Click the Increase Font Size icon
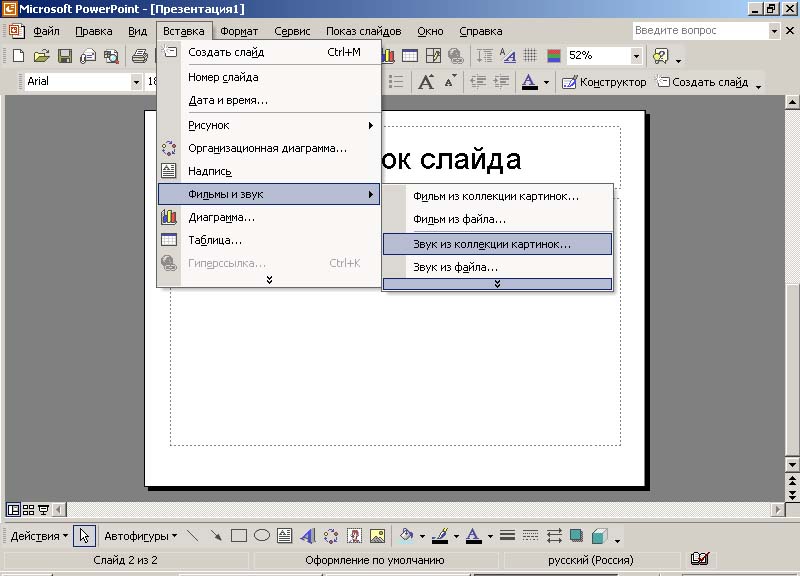The height and width of the screenshot is (576, 800). pyautogui.click(x=427, y=82)
